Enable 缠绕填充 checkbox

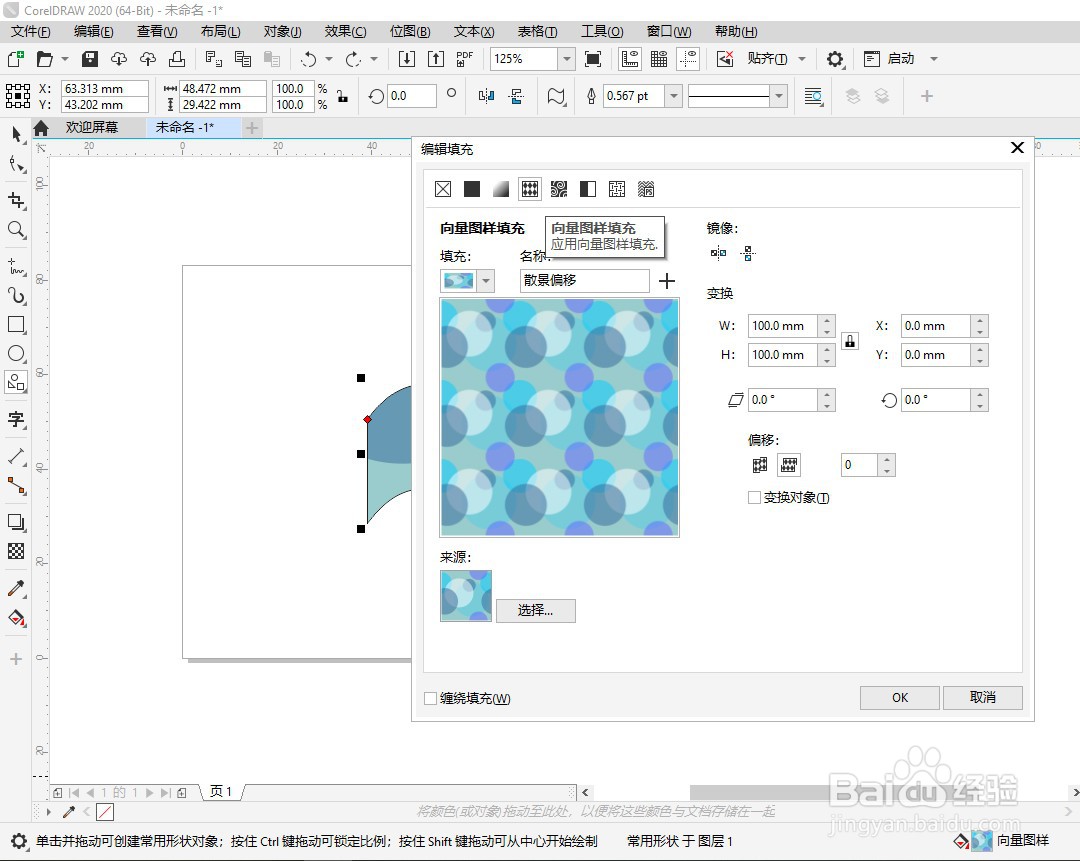click(x=430, y=698)
